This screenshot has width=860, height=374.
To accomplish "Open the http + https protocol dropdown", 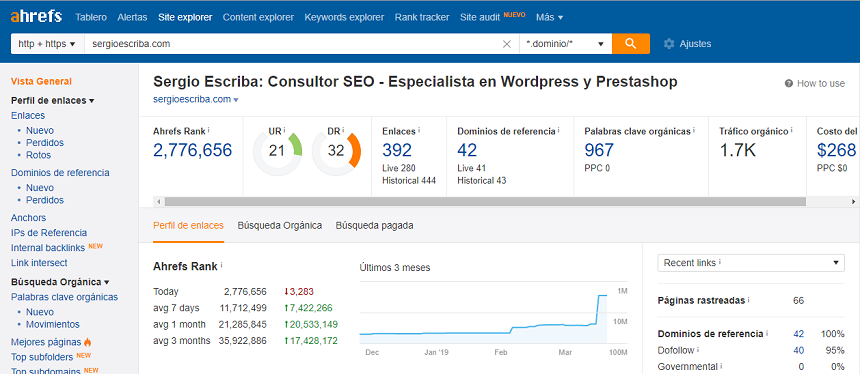I will coord(47,44).
